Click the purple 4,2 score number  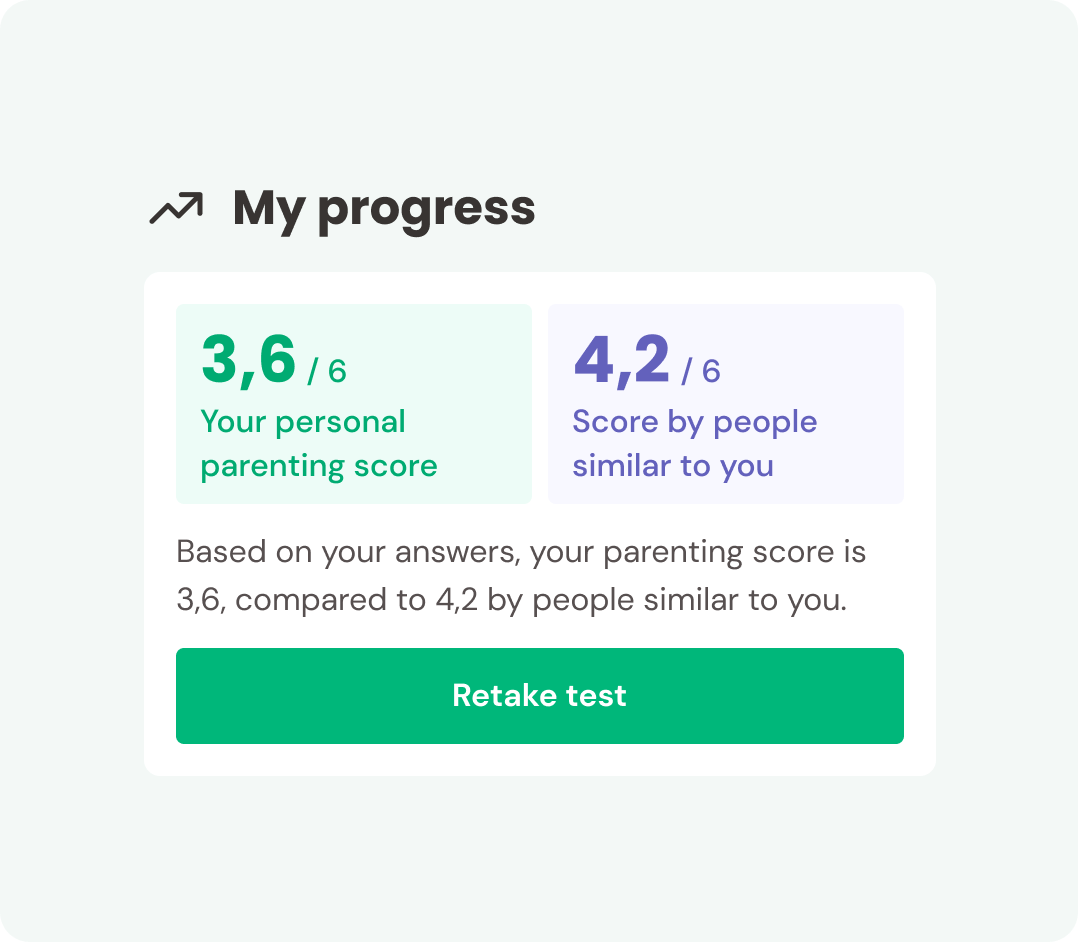coord(622,360)
